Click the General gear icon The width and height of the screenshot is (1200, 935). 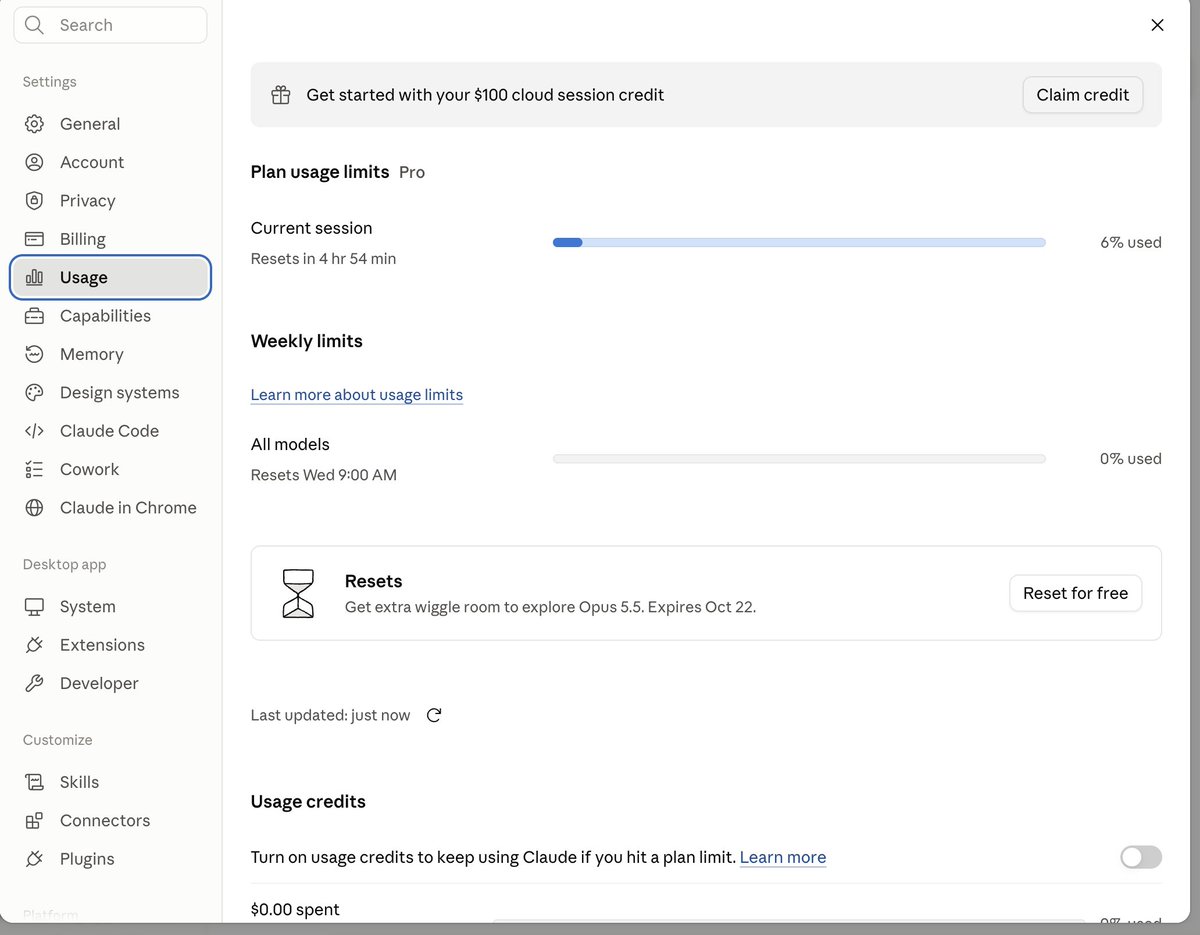34,124
